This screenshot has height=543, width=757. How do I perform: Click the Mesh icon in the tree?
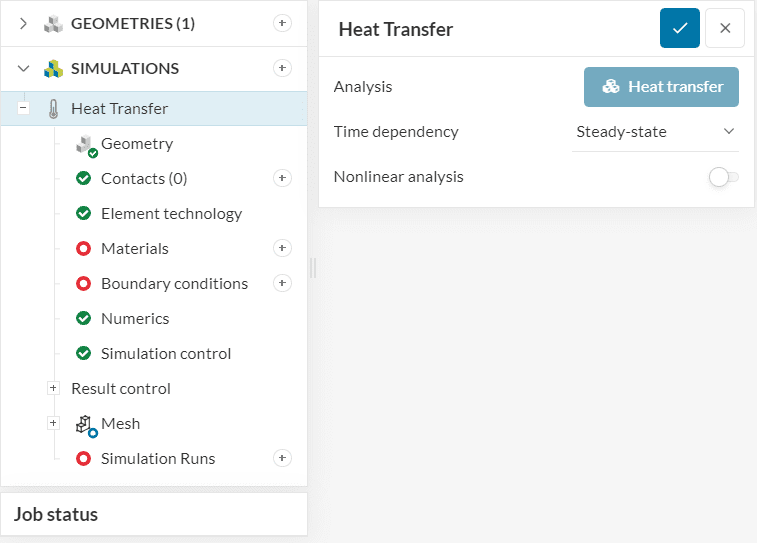86,424
